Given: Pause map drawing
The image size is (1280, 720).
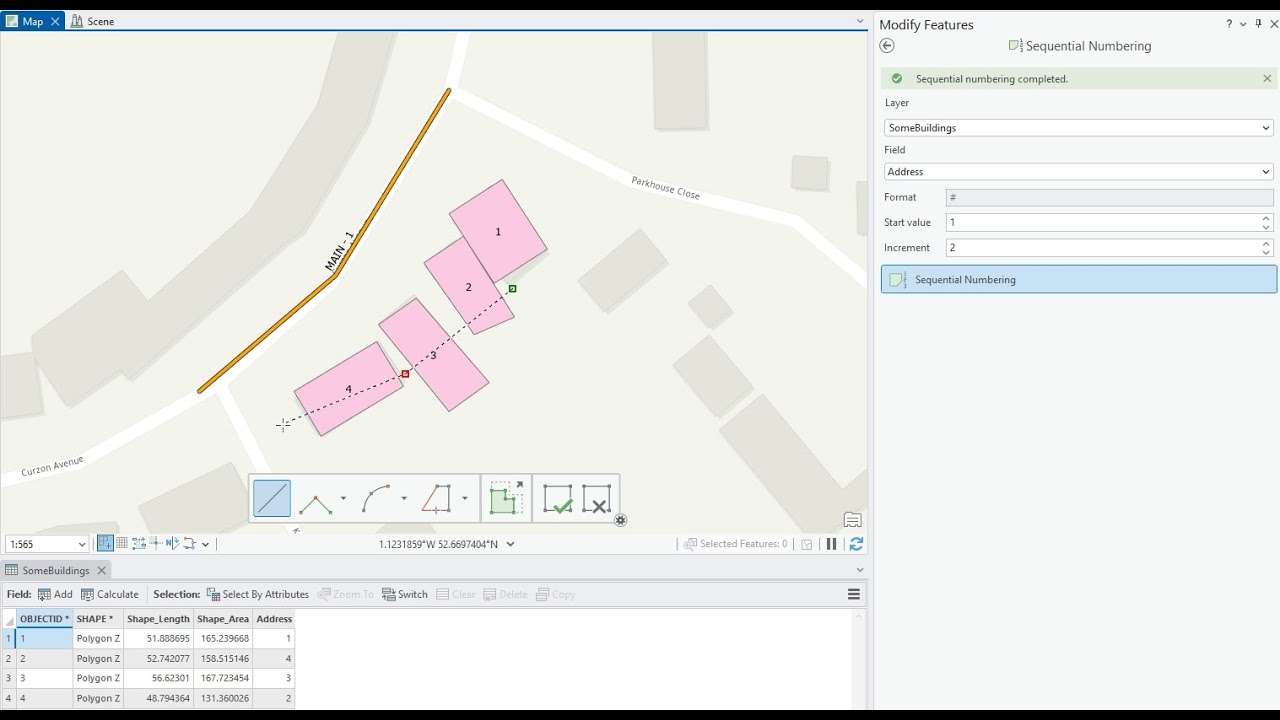Looking at the screenshot, I should (831, 544).
